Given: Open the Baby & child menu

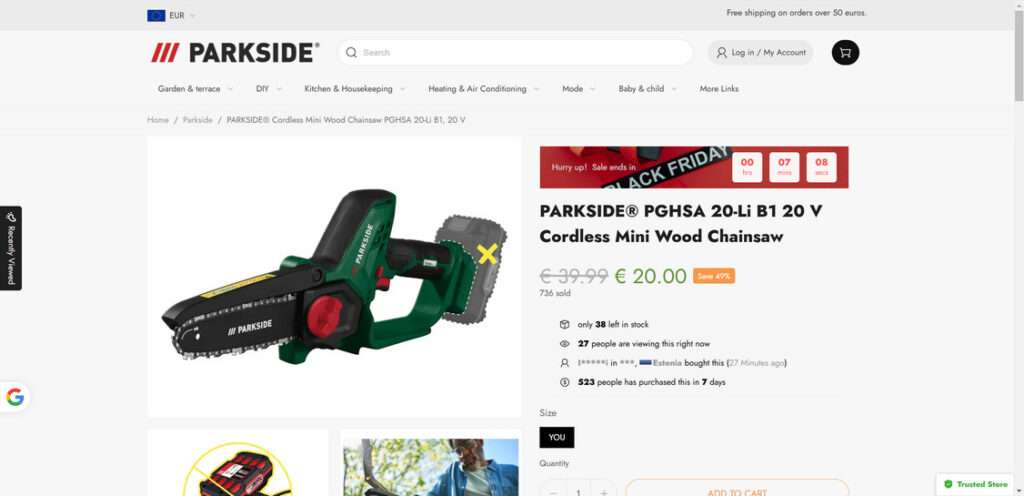Looking at the screenshot, I should pyautogui.click(x=647, y=89).
